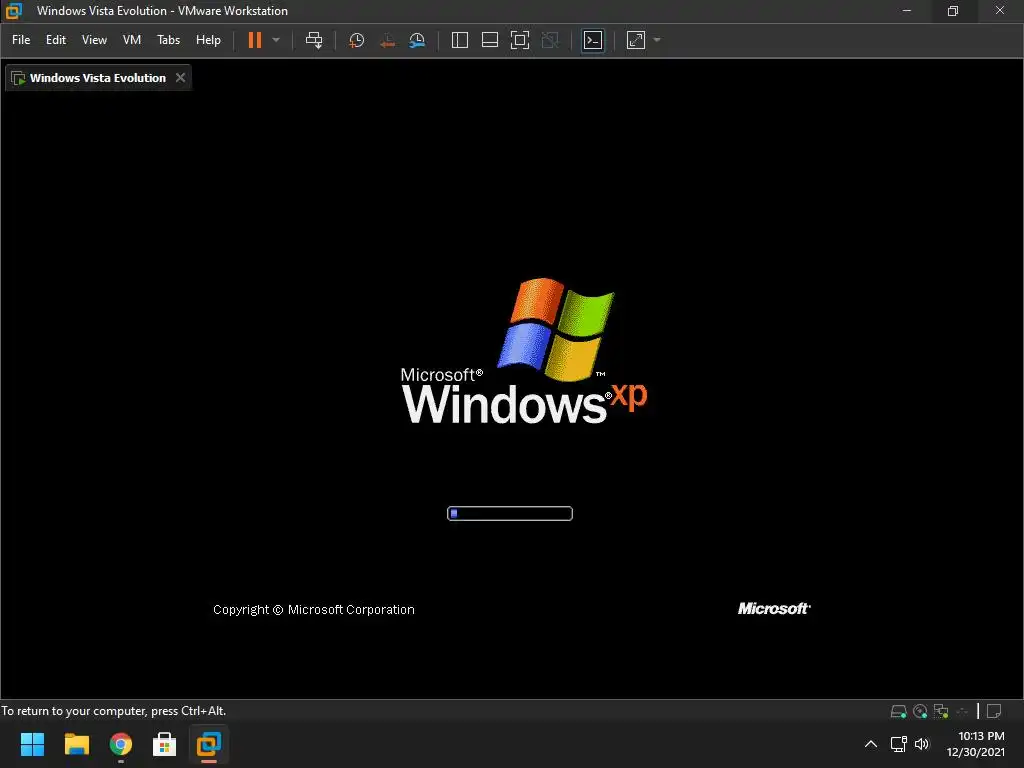Open the clock showing 10:13 PM
Image resolution: width=1024 pixels, height=768 pixels.
[976, 744]
